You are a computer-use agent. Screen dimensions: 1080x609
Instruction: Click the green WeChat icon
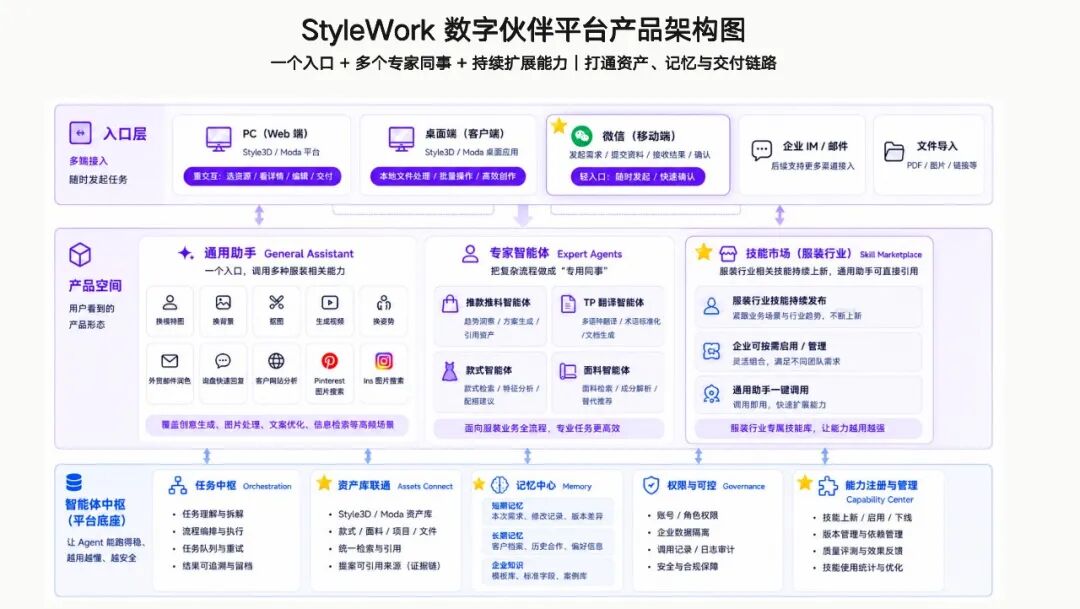[x=582, y=136]
